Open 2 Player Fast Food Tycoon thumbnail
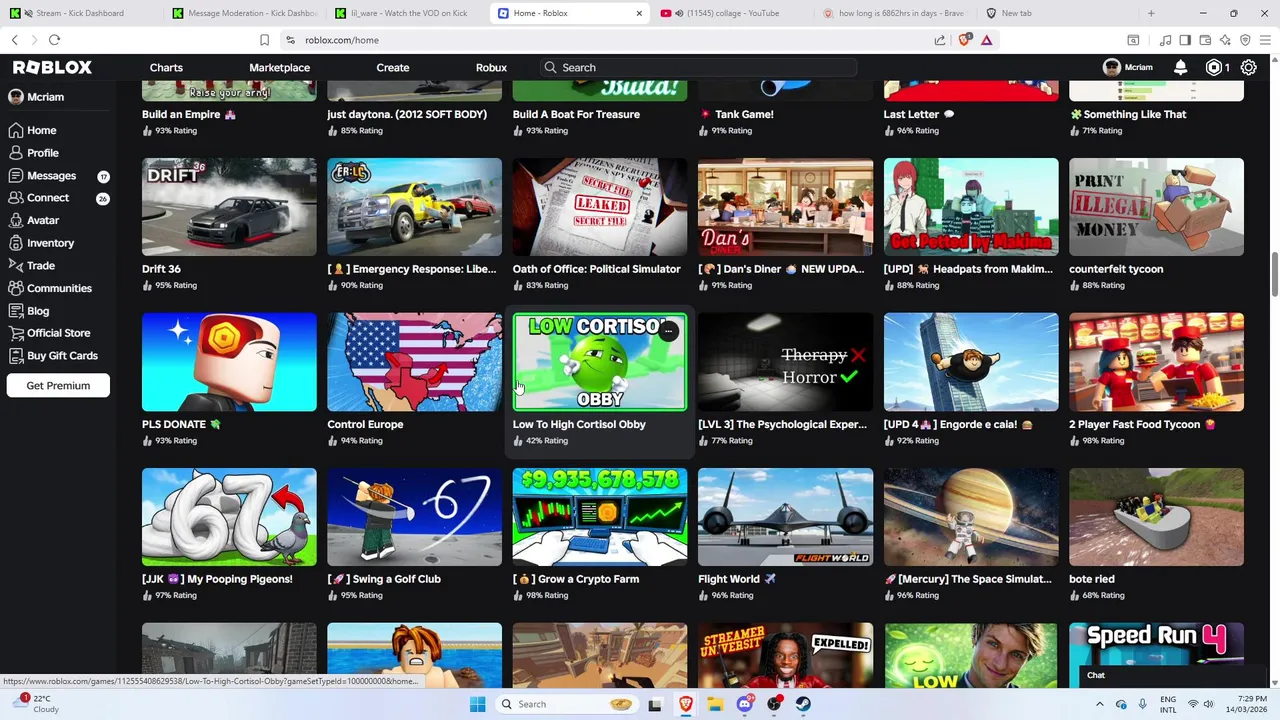The height and width of the screenshot is (720, 1280). coord(1156,362)
